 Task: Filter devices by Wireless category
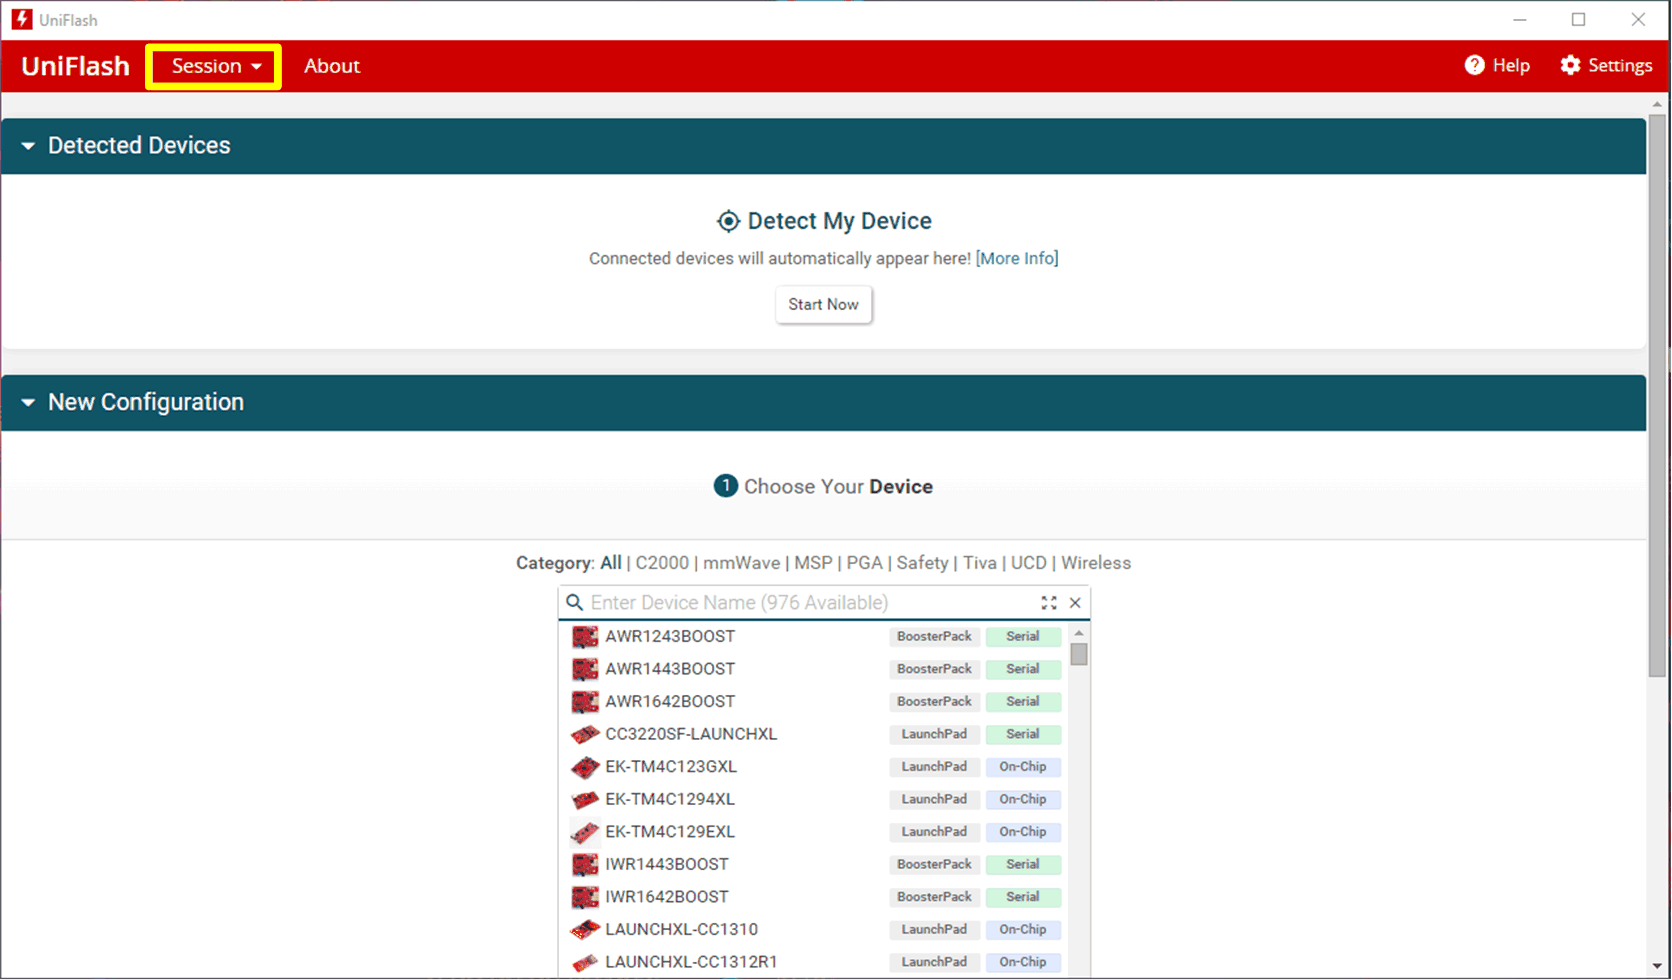pos(1095,563)
